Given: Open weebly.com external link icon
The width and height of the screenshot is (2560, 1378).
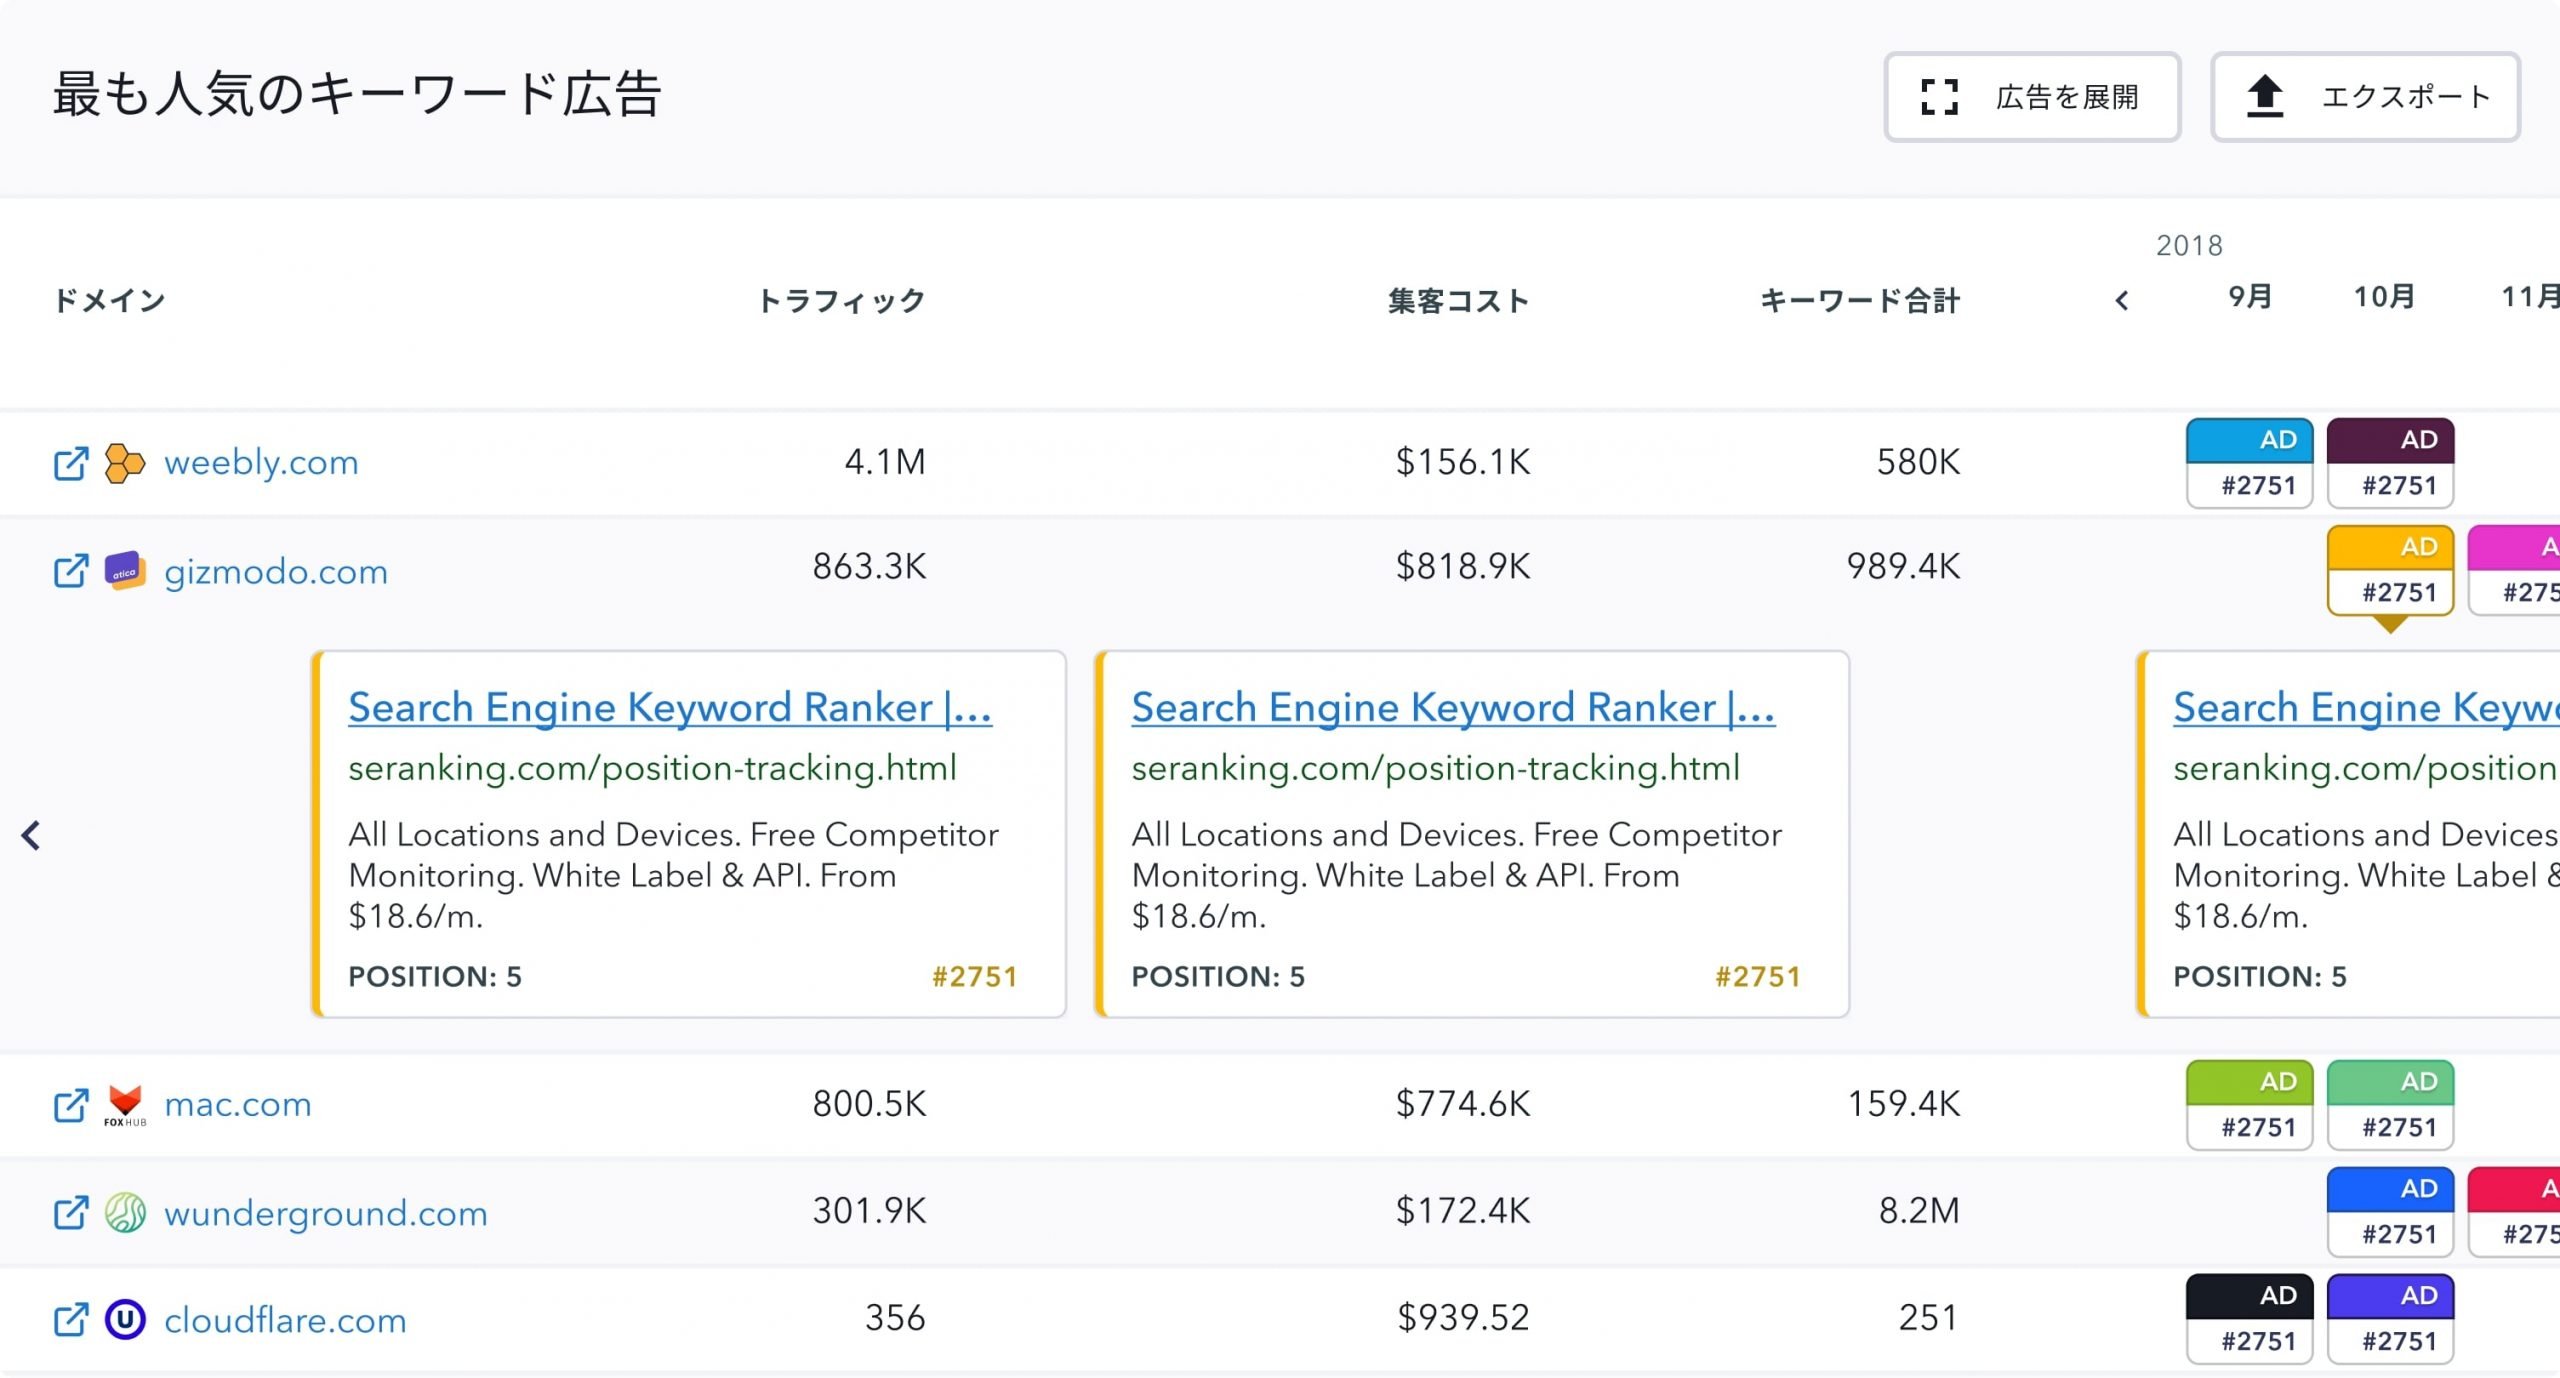Looking at the screenshot, I should [x=71, y=463].
